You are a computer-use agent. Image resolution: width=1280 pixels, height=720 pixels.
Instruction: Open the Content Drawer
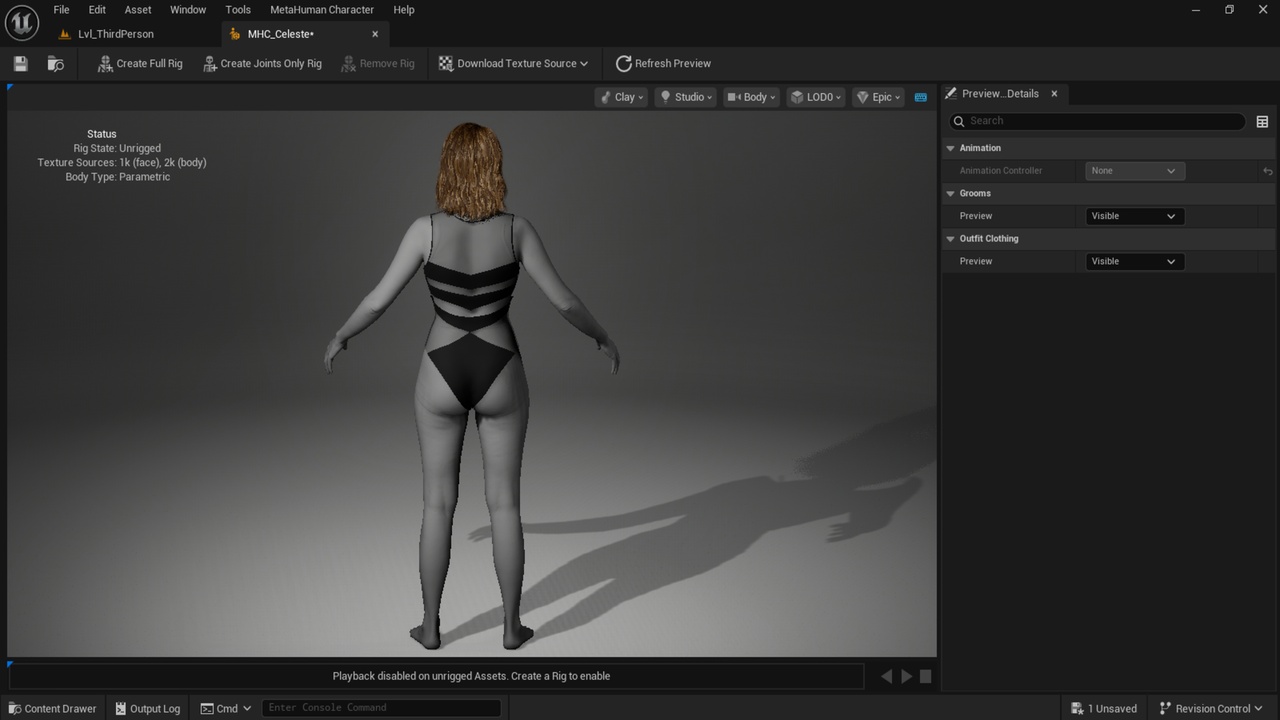click(x=51, y=708)
